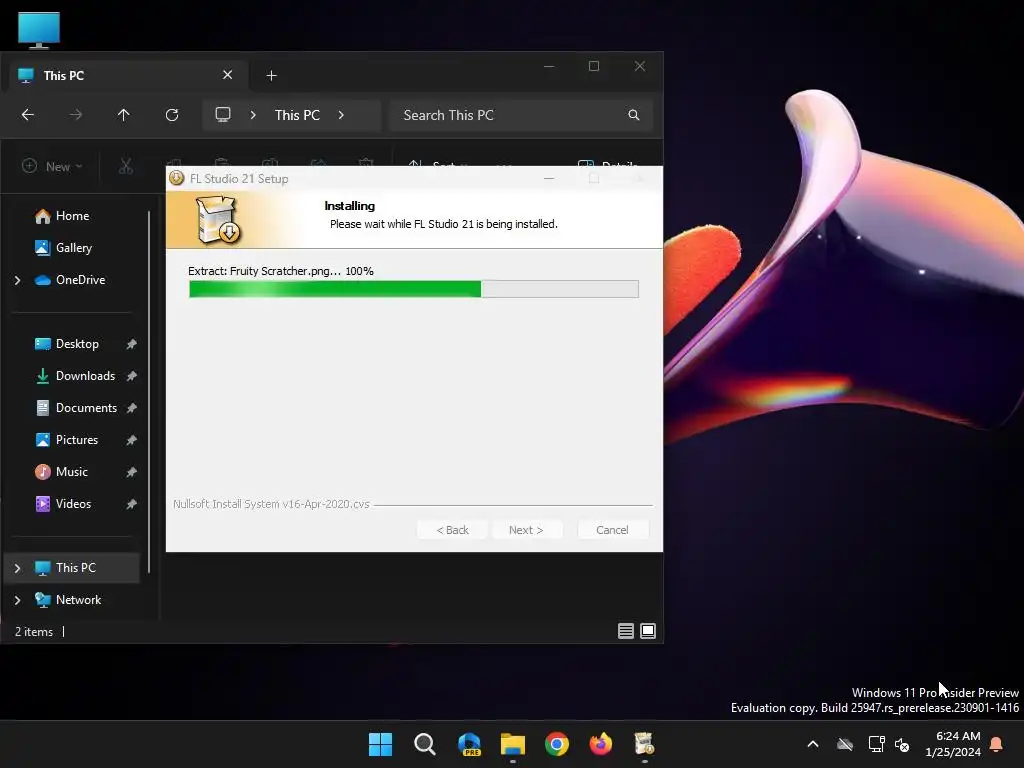Expand the Network tree node
1024x768 pixels.
(18, 600)
